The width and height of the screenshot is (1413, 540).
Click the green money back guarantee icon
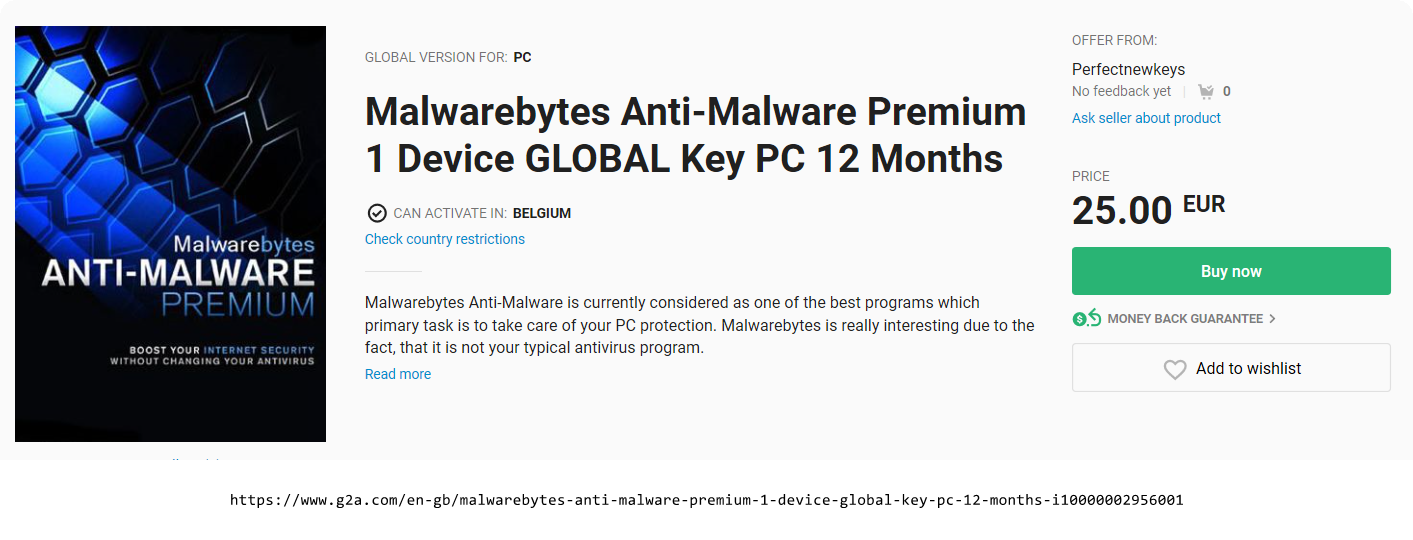coord(1086,318)
